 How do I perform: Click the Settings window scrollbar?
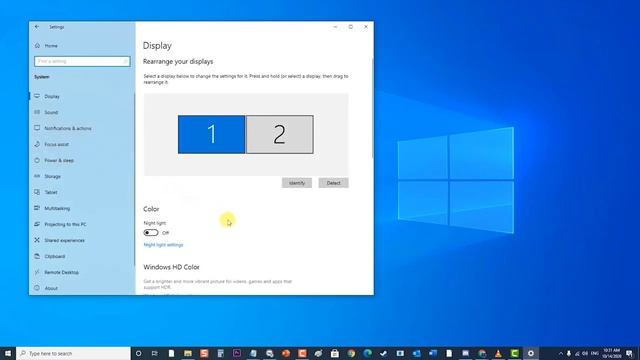point(372,108)
